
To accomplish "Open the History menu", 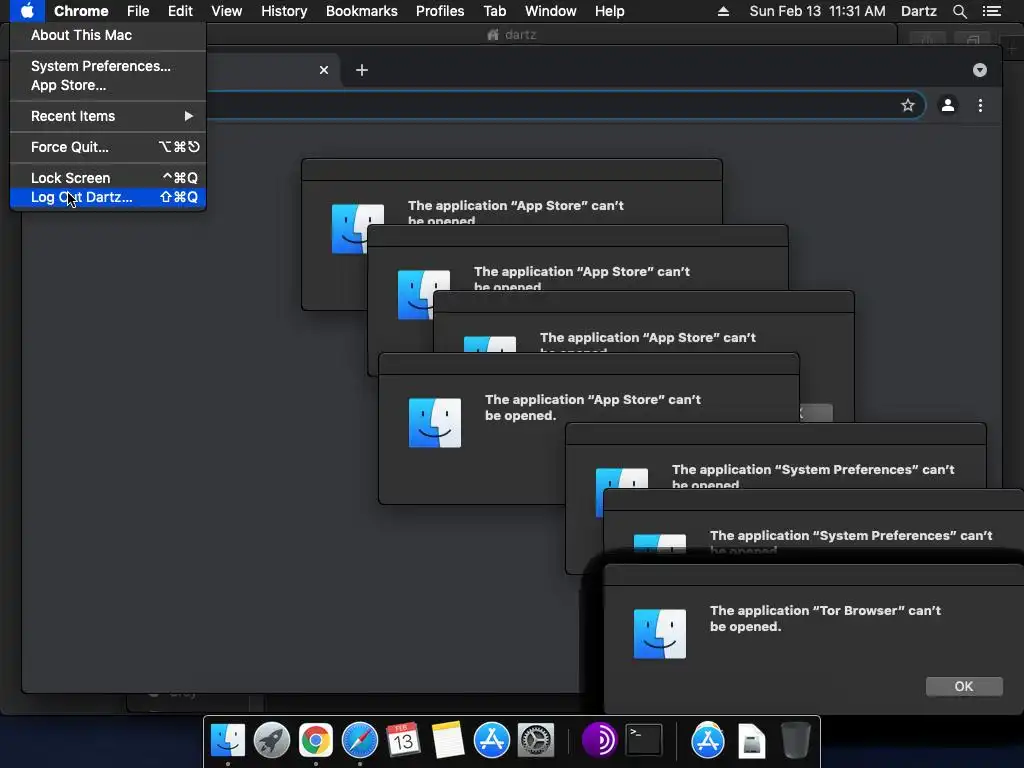I will (x=284, y=11).
